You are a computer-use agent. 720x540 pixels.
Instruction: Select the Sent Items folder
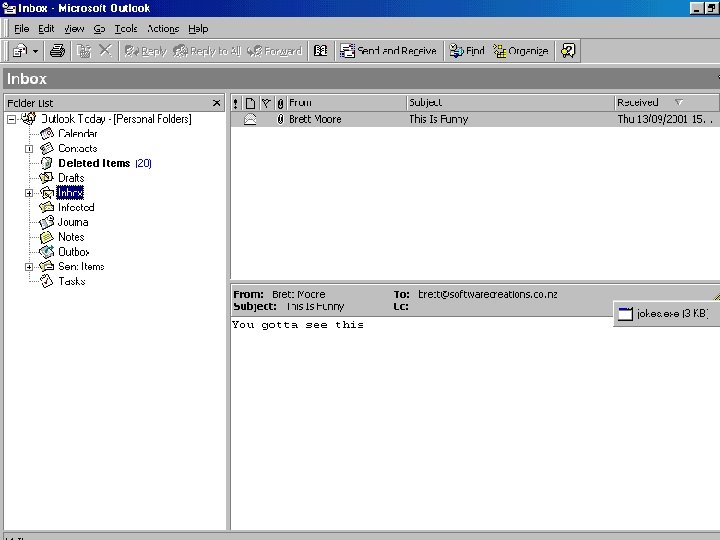point(81,266)
